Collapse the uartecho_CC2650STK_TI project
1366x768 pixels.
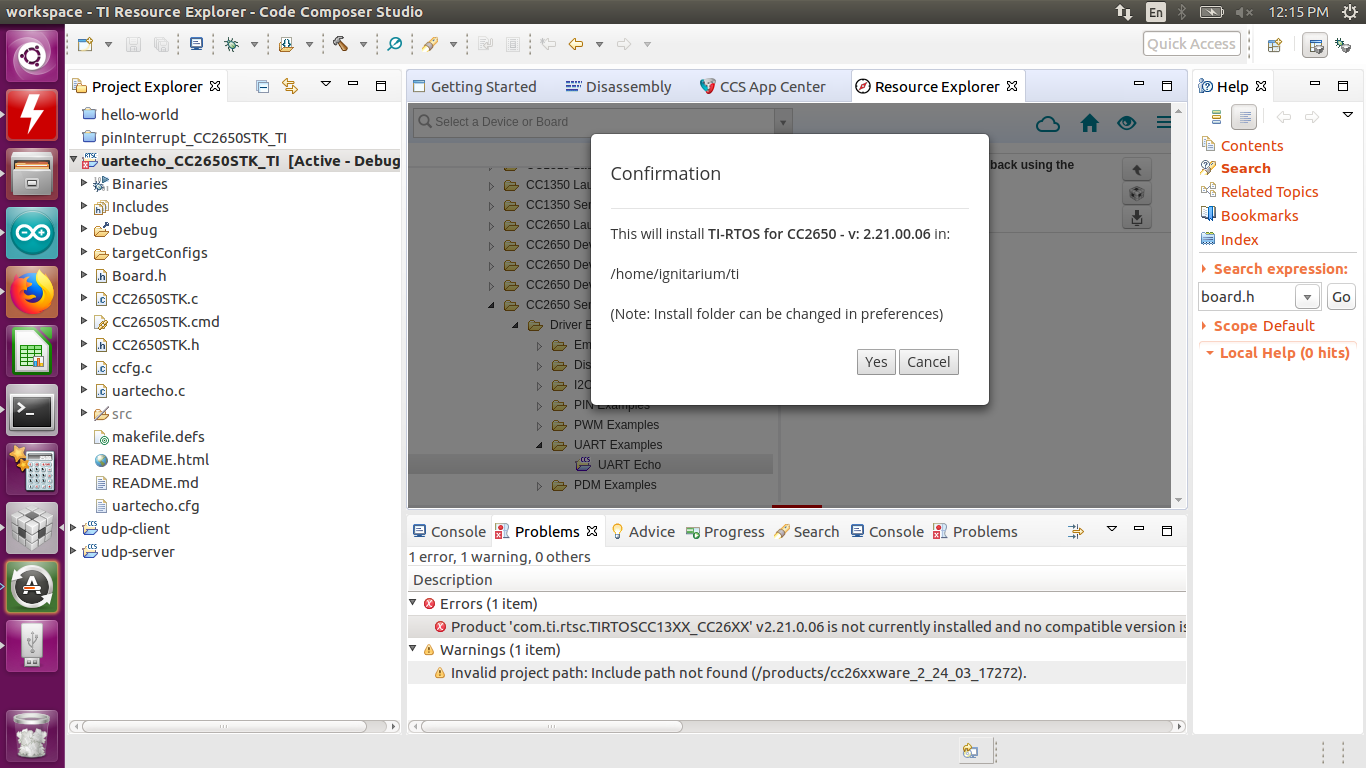(73, 160)
